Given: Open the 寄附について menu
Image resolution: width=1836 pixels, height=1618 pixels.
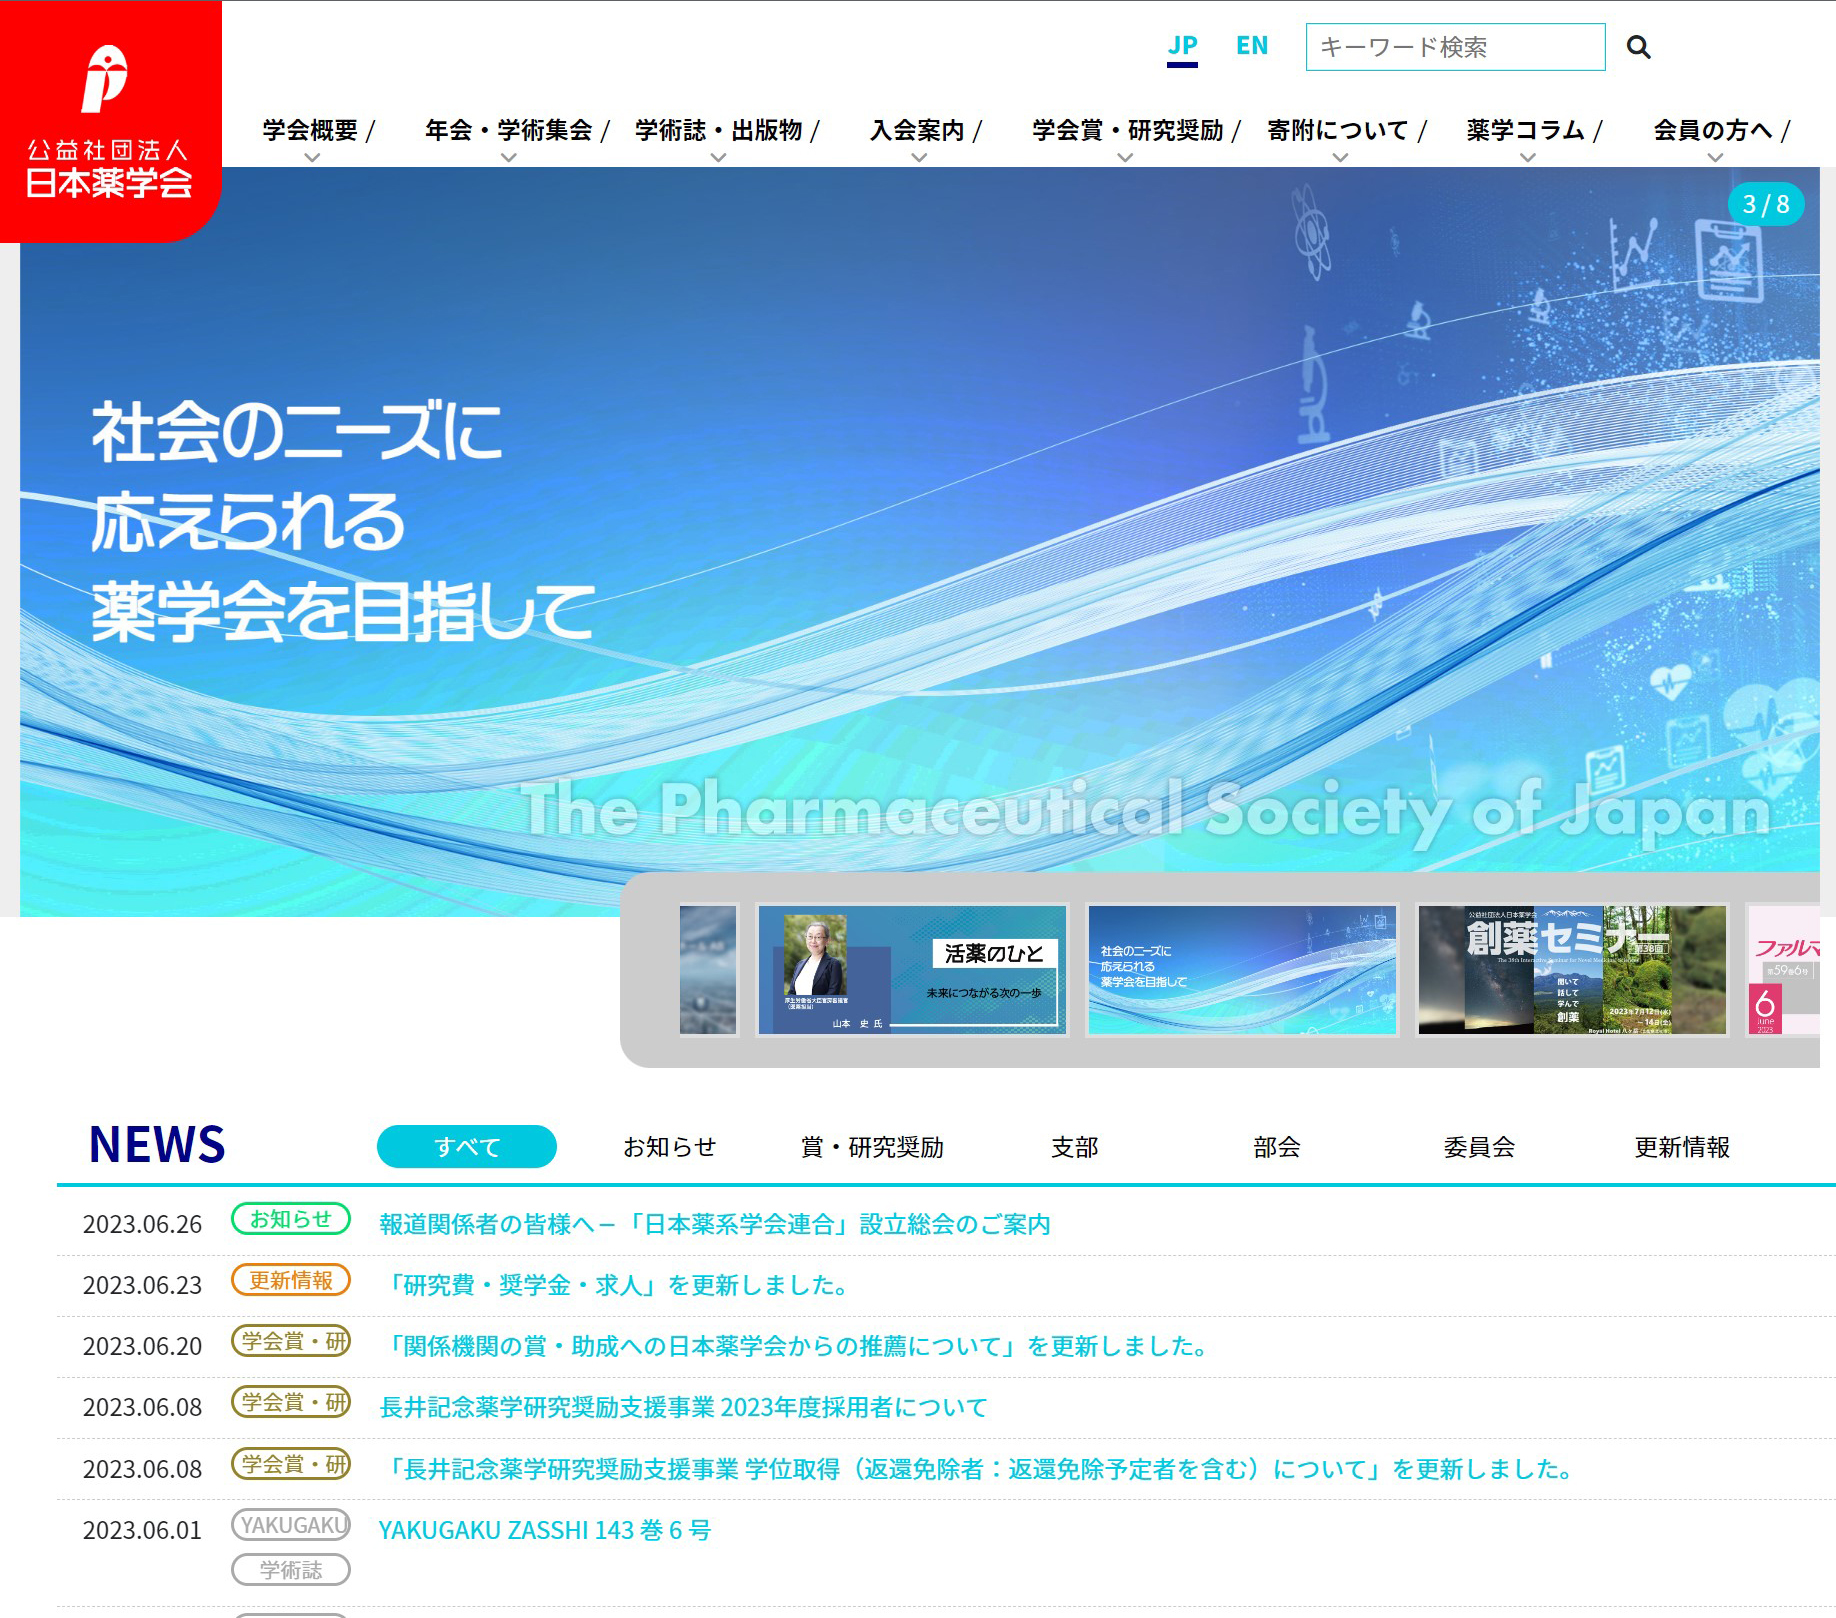Looking at the screenshot, I should [x=1338, y=130].
